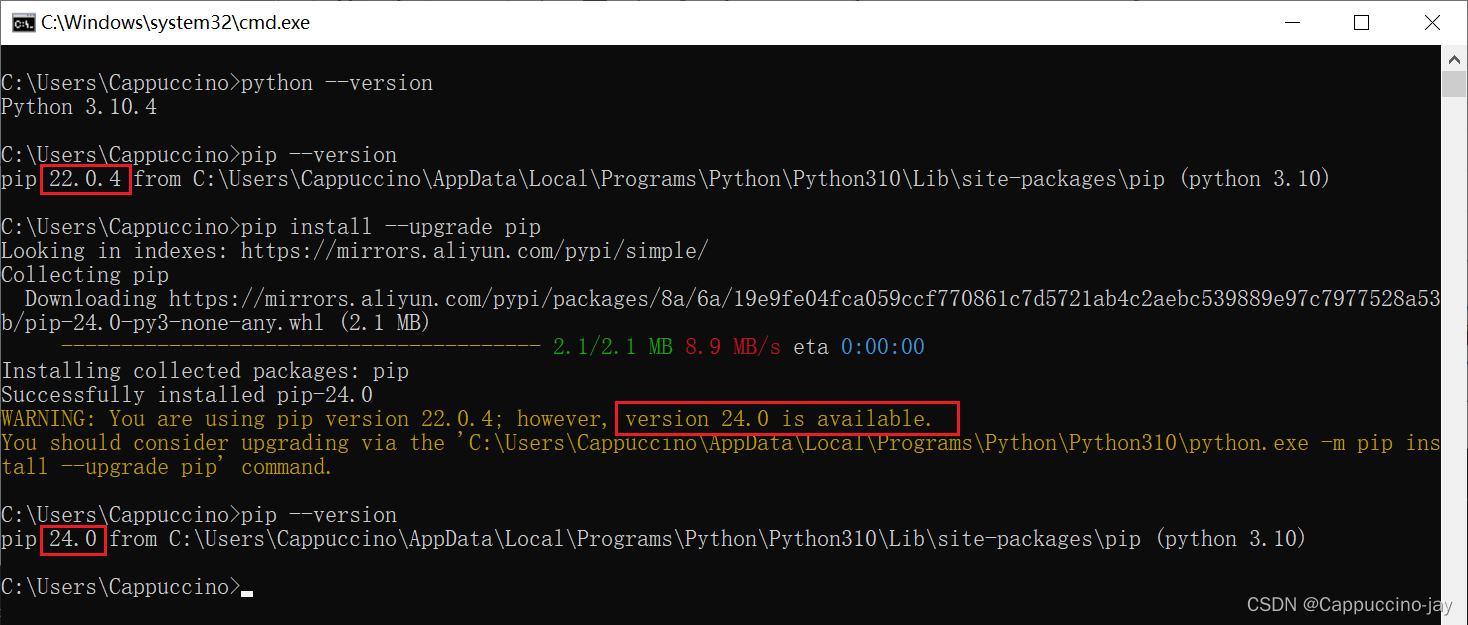Click the 'python --version' command text

click(x=337, y=83)
